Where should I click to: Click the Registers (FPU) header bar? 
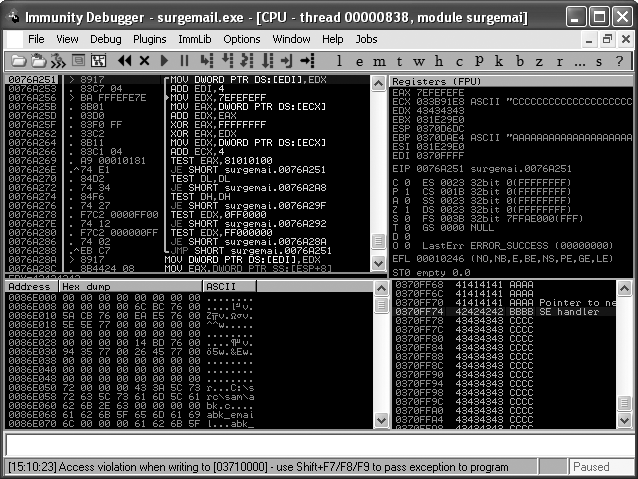point(511,81)
